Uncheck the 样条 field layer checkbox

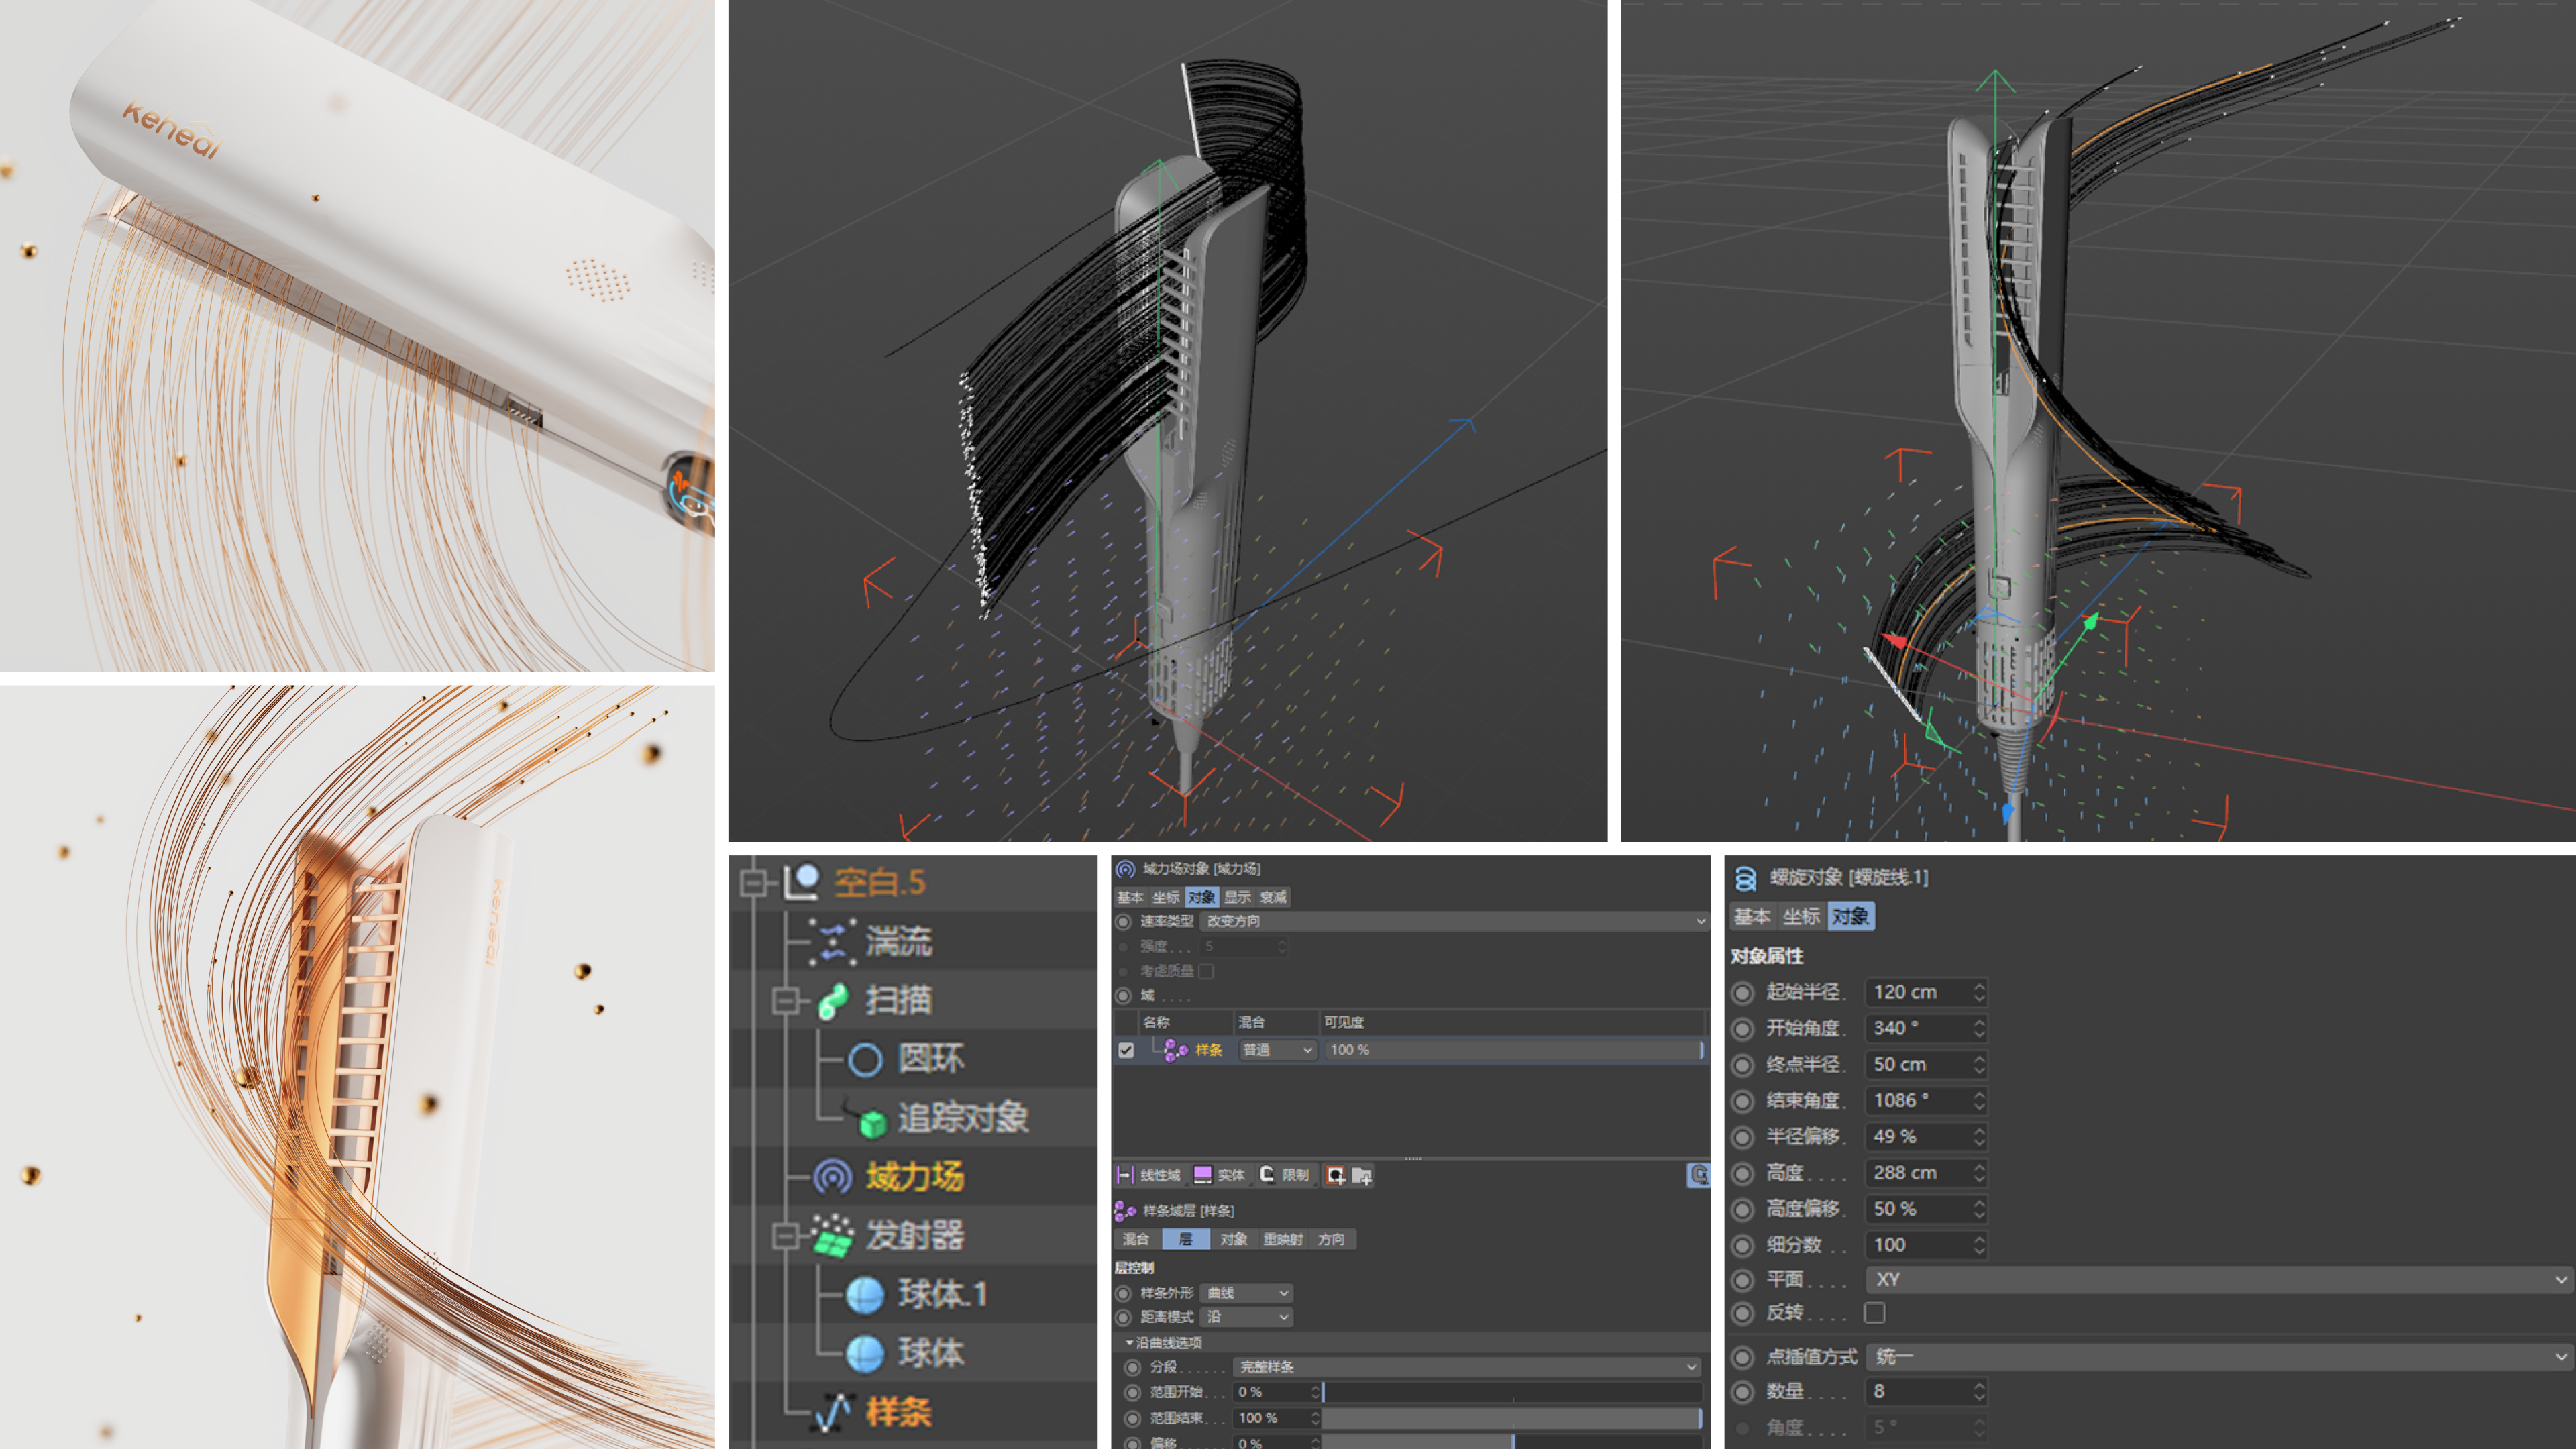(1125, 1050)
